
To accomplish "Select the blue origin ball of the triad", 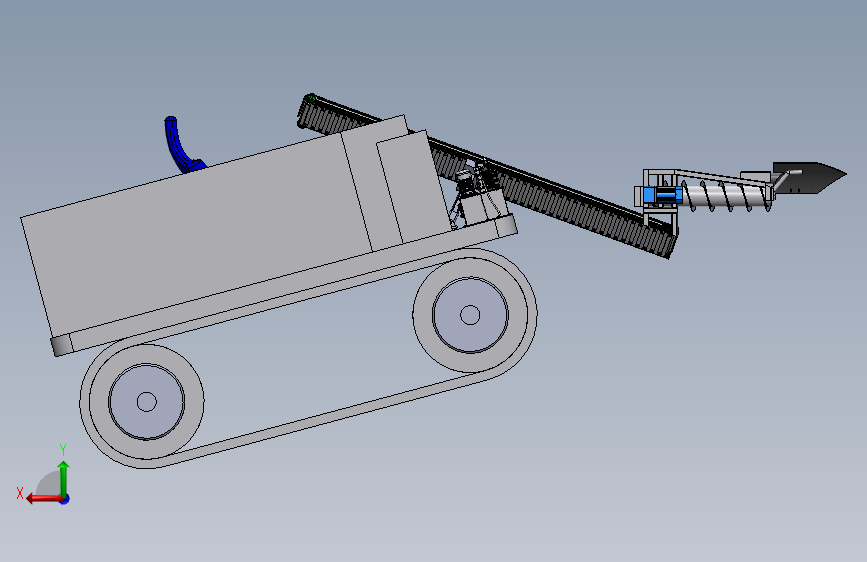I will pos(65,499).
